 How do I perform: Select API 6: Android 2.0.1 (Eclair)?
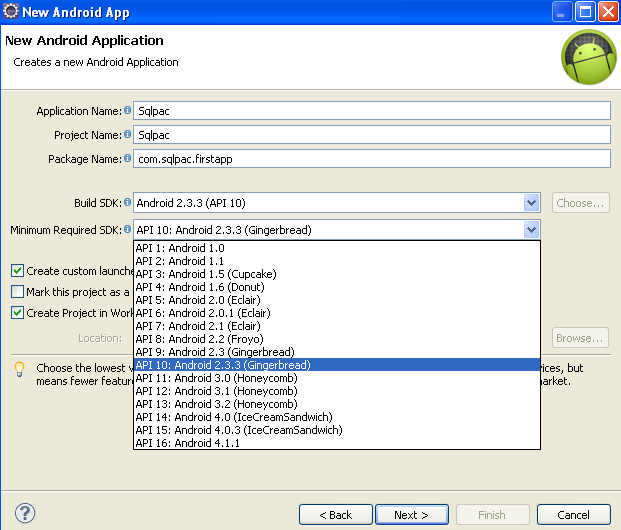(337, 313)
